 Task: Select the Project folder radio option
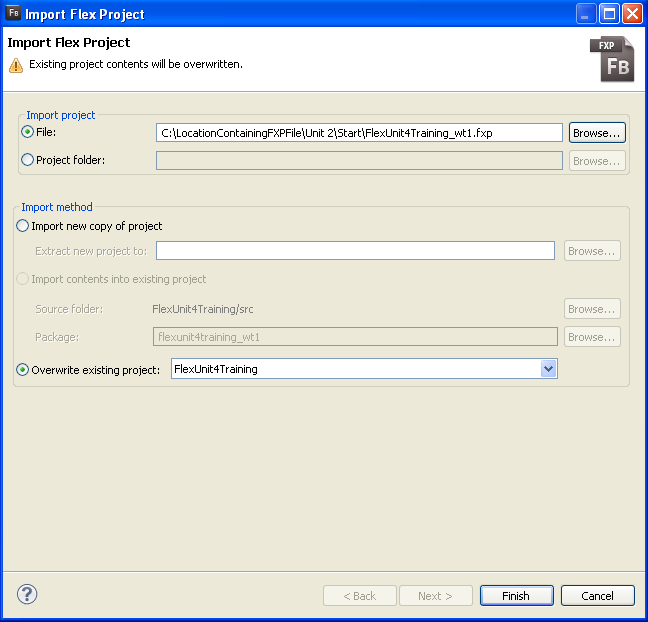(x=27, y=160)
